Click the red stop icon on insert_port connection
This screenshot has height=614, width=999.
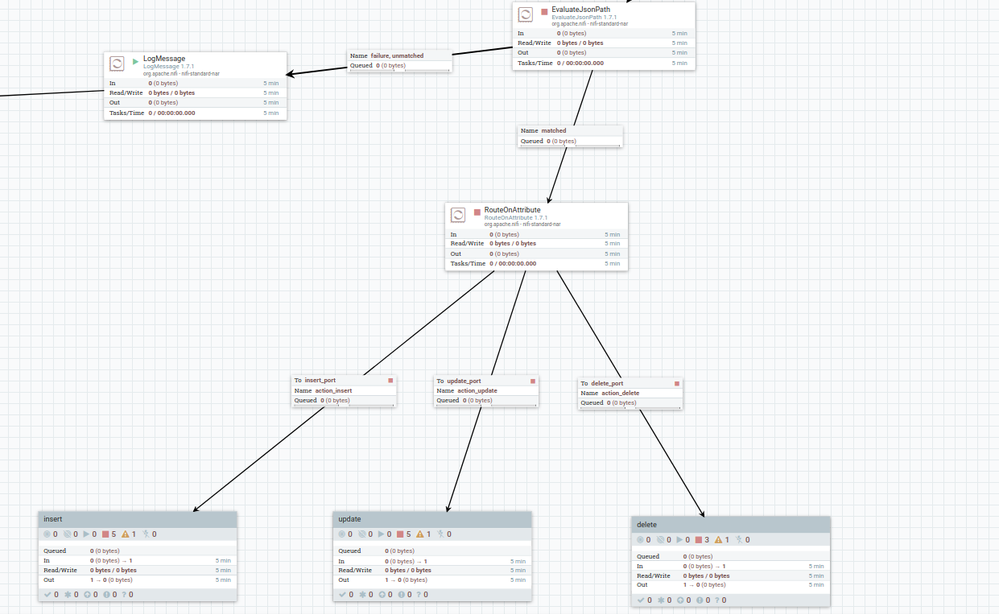click(391, 380)
